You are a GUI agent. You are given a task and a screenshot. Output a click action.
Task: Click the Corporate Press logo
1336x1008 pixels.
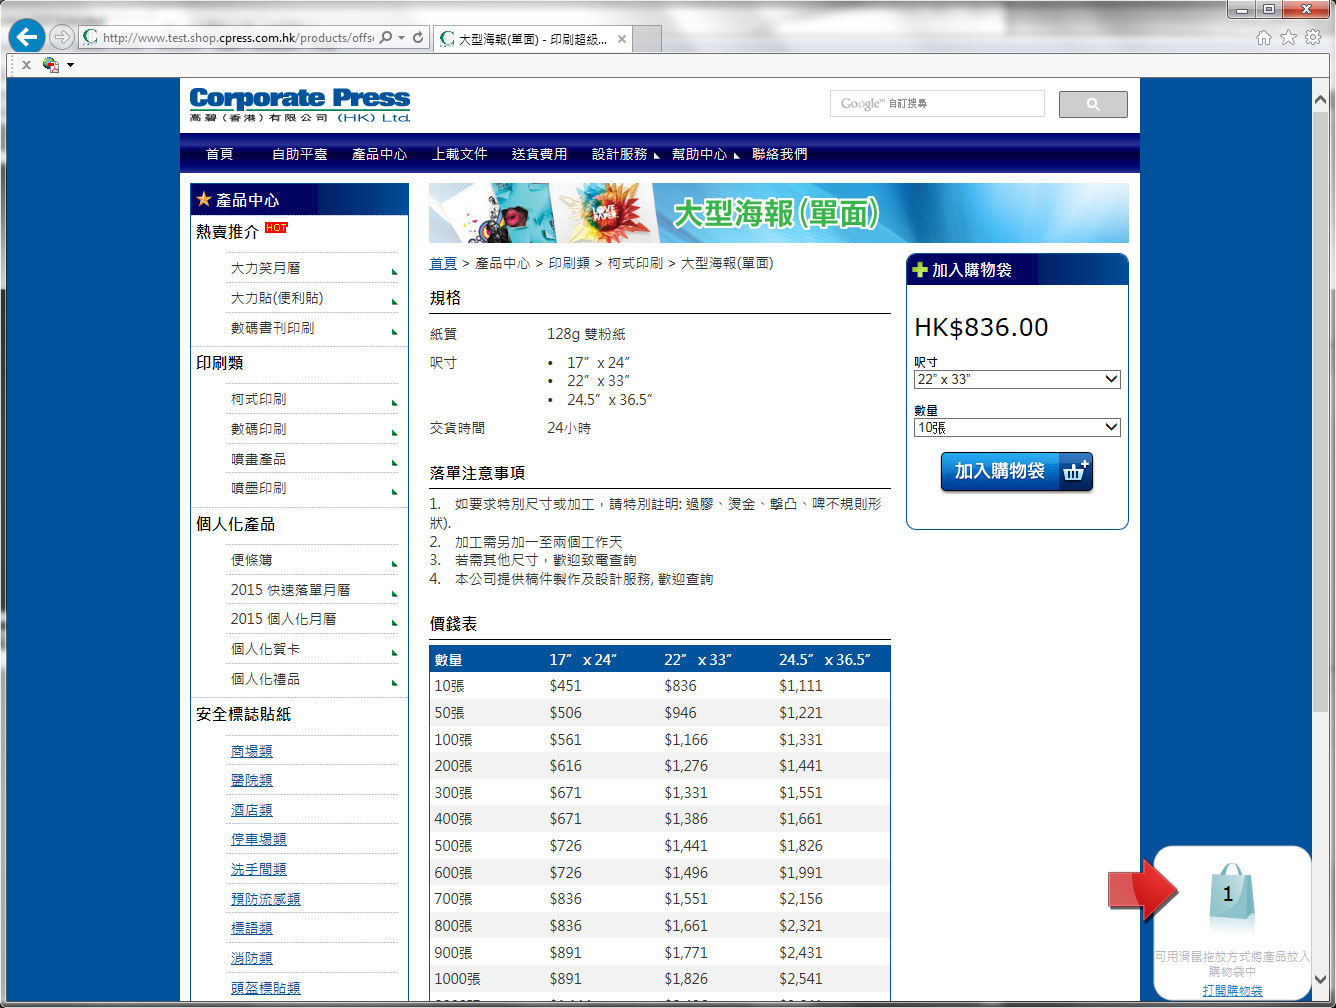coord(300,104)
